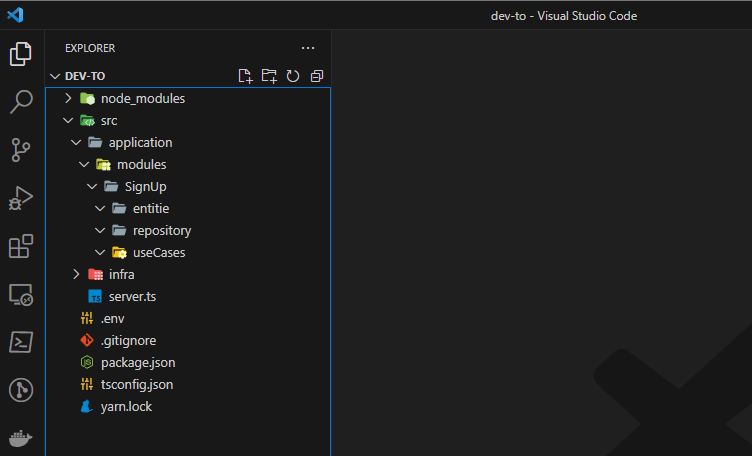Open the Run and Debug view
The height and width of the screenshot is (456, 752).
click(21, 198)
